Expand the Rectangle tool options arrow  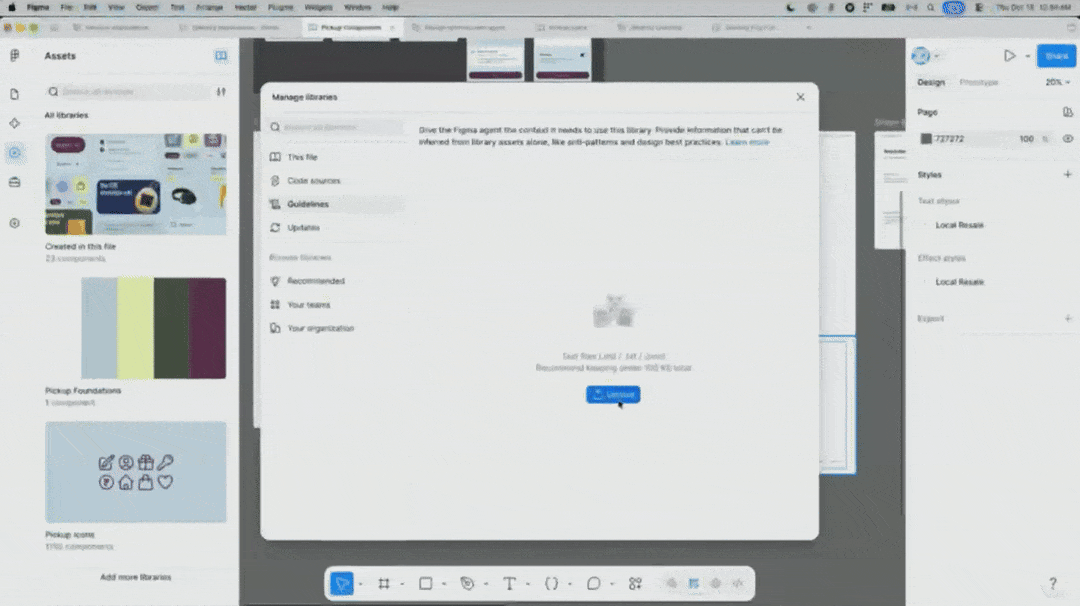pyautogui.click(x=444, y=584)
